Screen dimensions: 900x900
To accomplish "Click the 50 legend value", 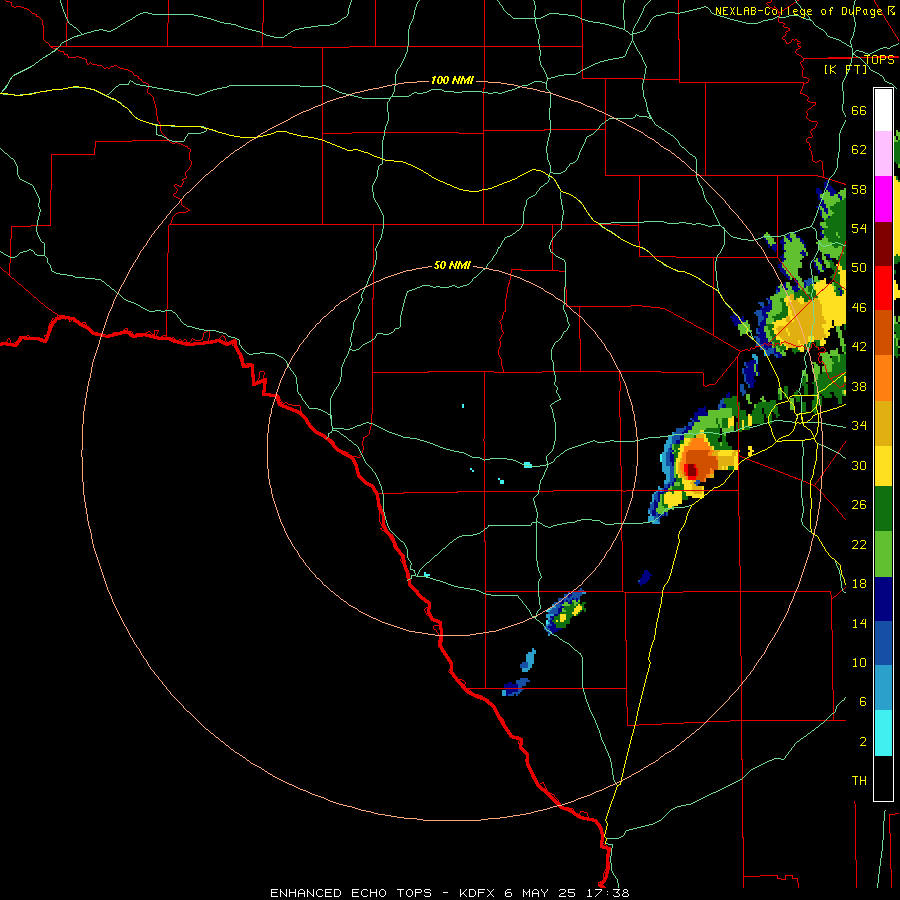I will click(x=859, y=267).
